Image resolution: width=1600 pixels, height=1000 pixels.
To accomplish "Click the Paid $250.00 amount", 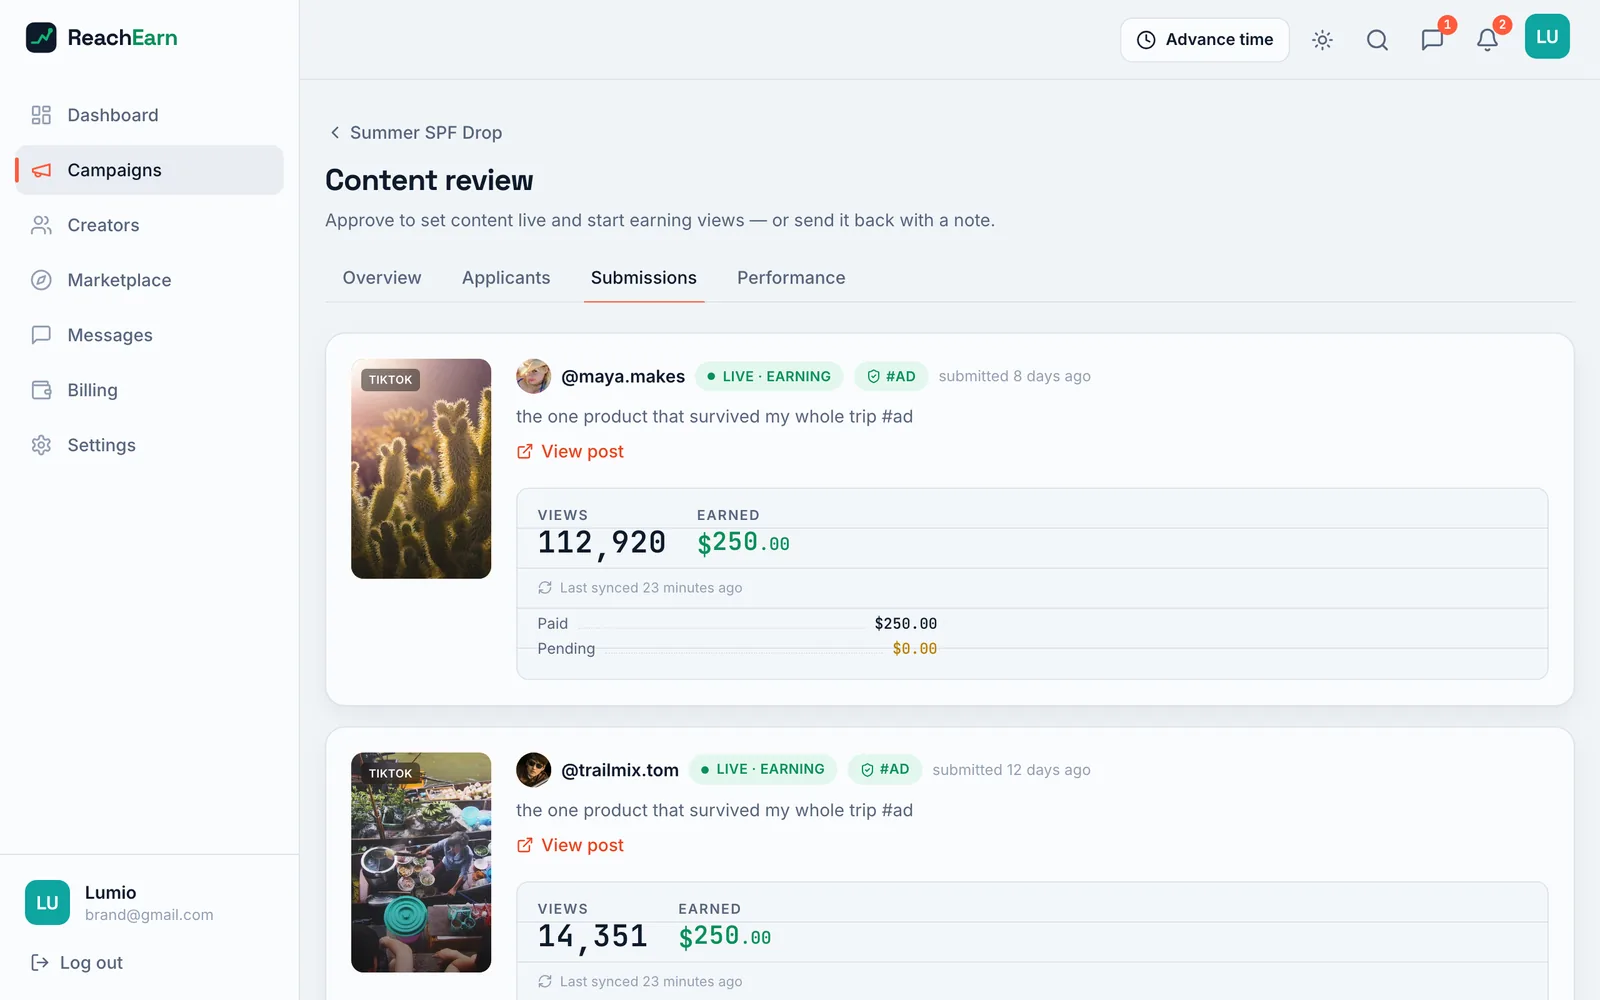I will click(x=906, y=624).
